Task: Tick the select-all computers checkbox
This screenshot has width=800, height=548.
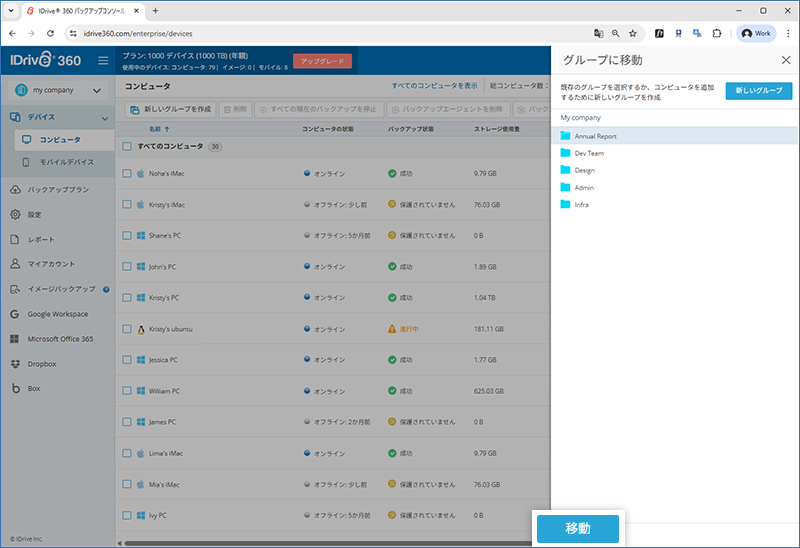Action: [x=127, y=146]
